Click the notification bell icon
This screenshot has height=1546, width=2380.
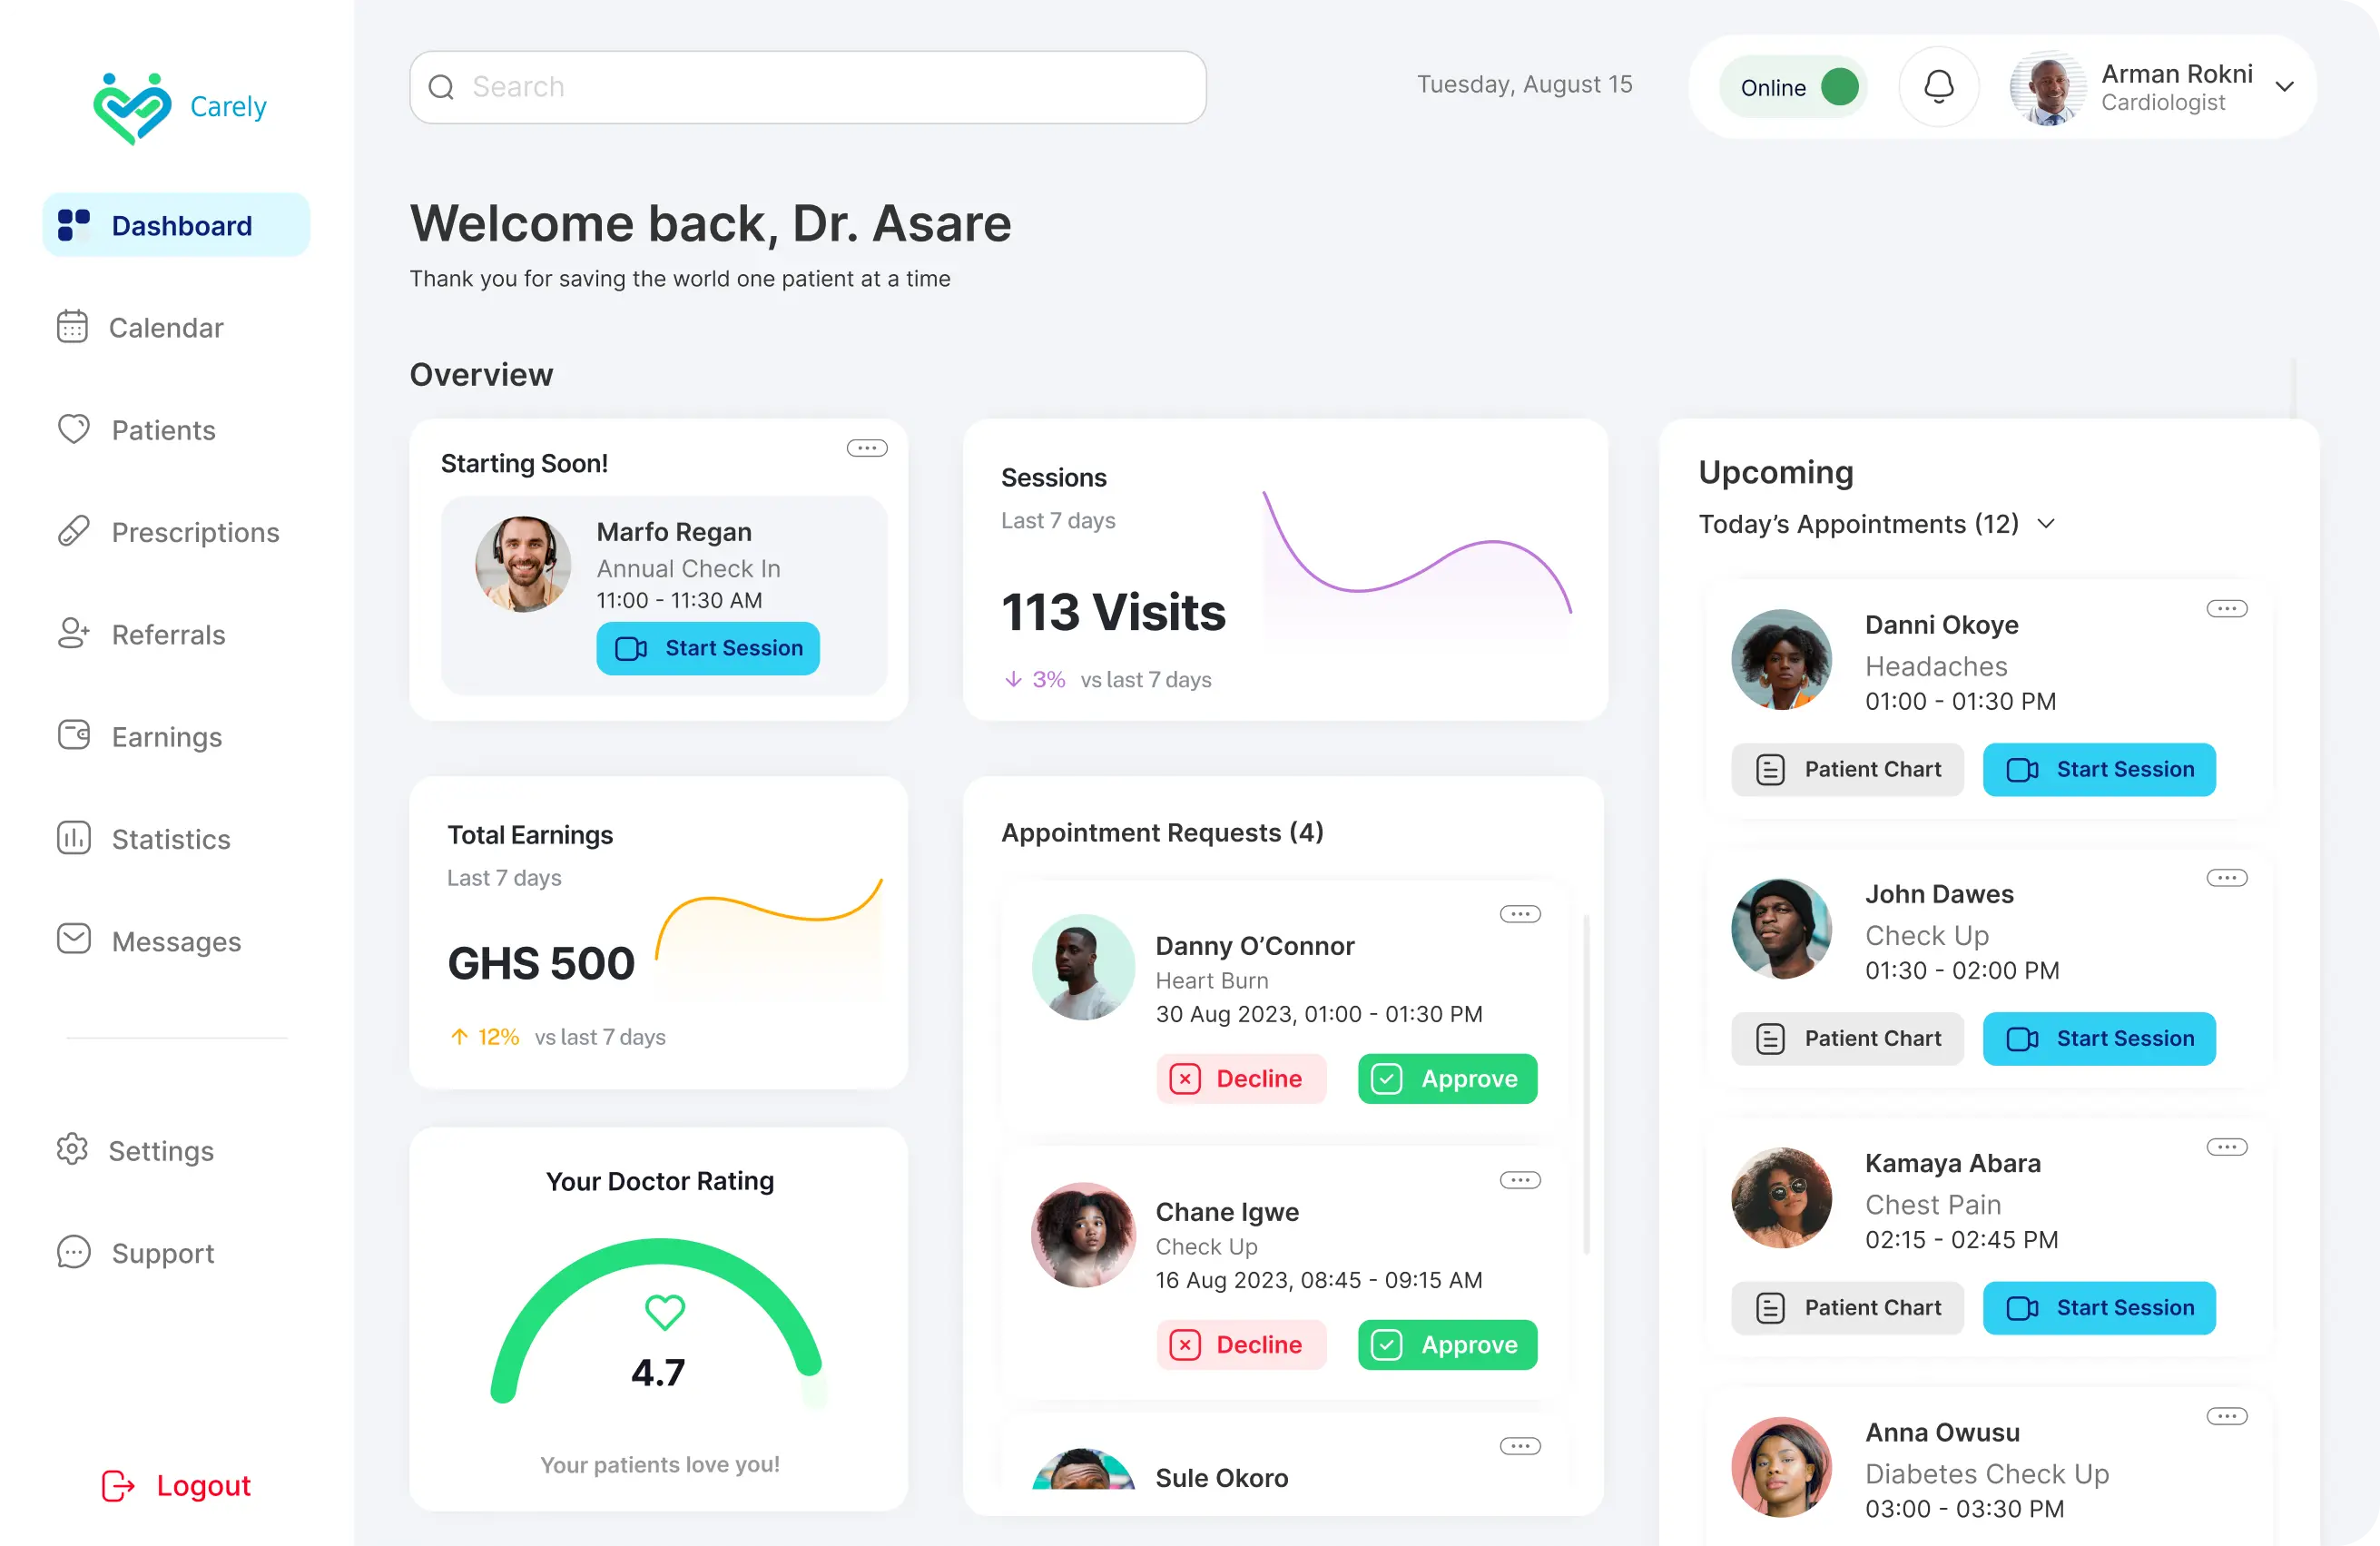click(1938, 87)
